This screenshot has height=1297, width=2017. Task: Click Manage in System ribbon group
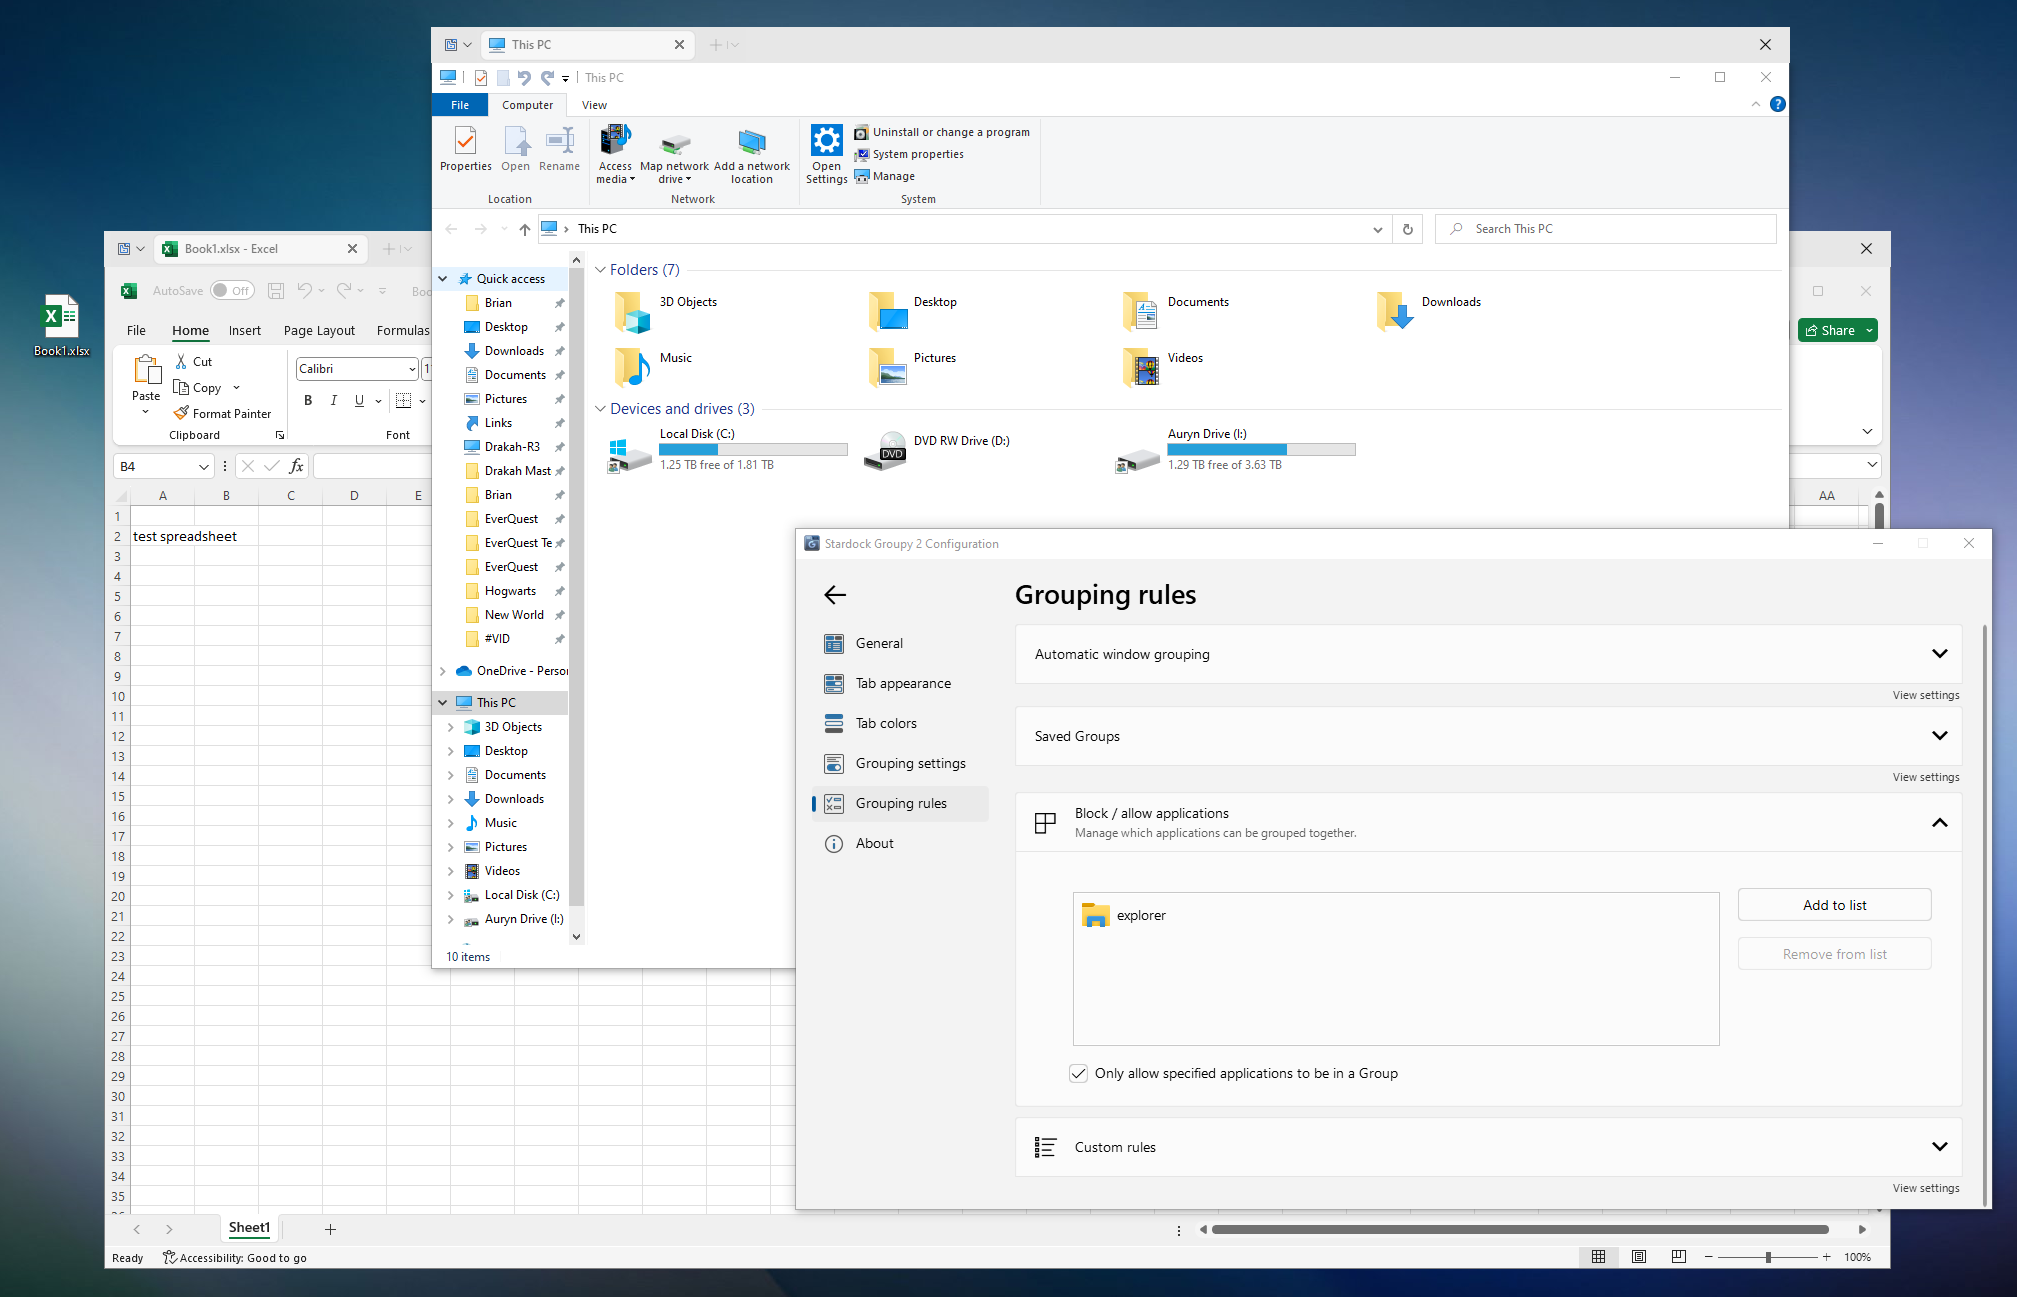884,176
